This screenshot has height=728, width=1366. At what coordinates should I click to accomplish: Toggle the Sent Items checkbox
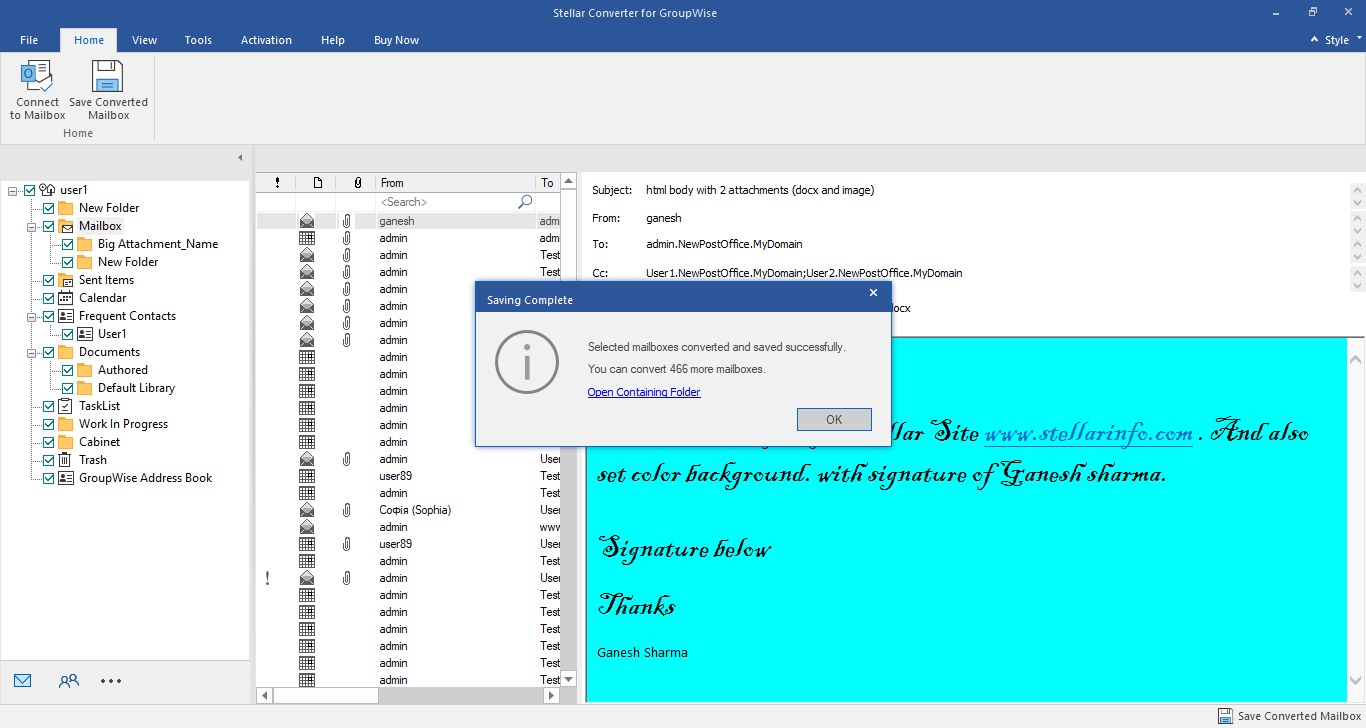click(48, 280)
